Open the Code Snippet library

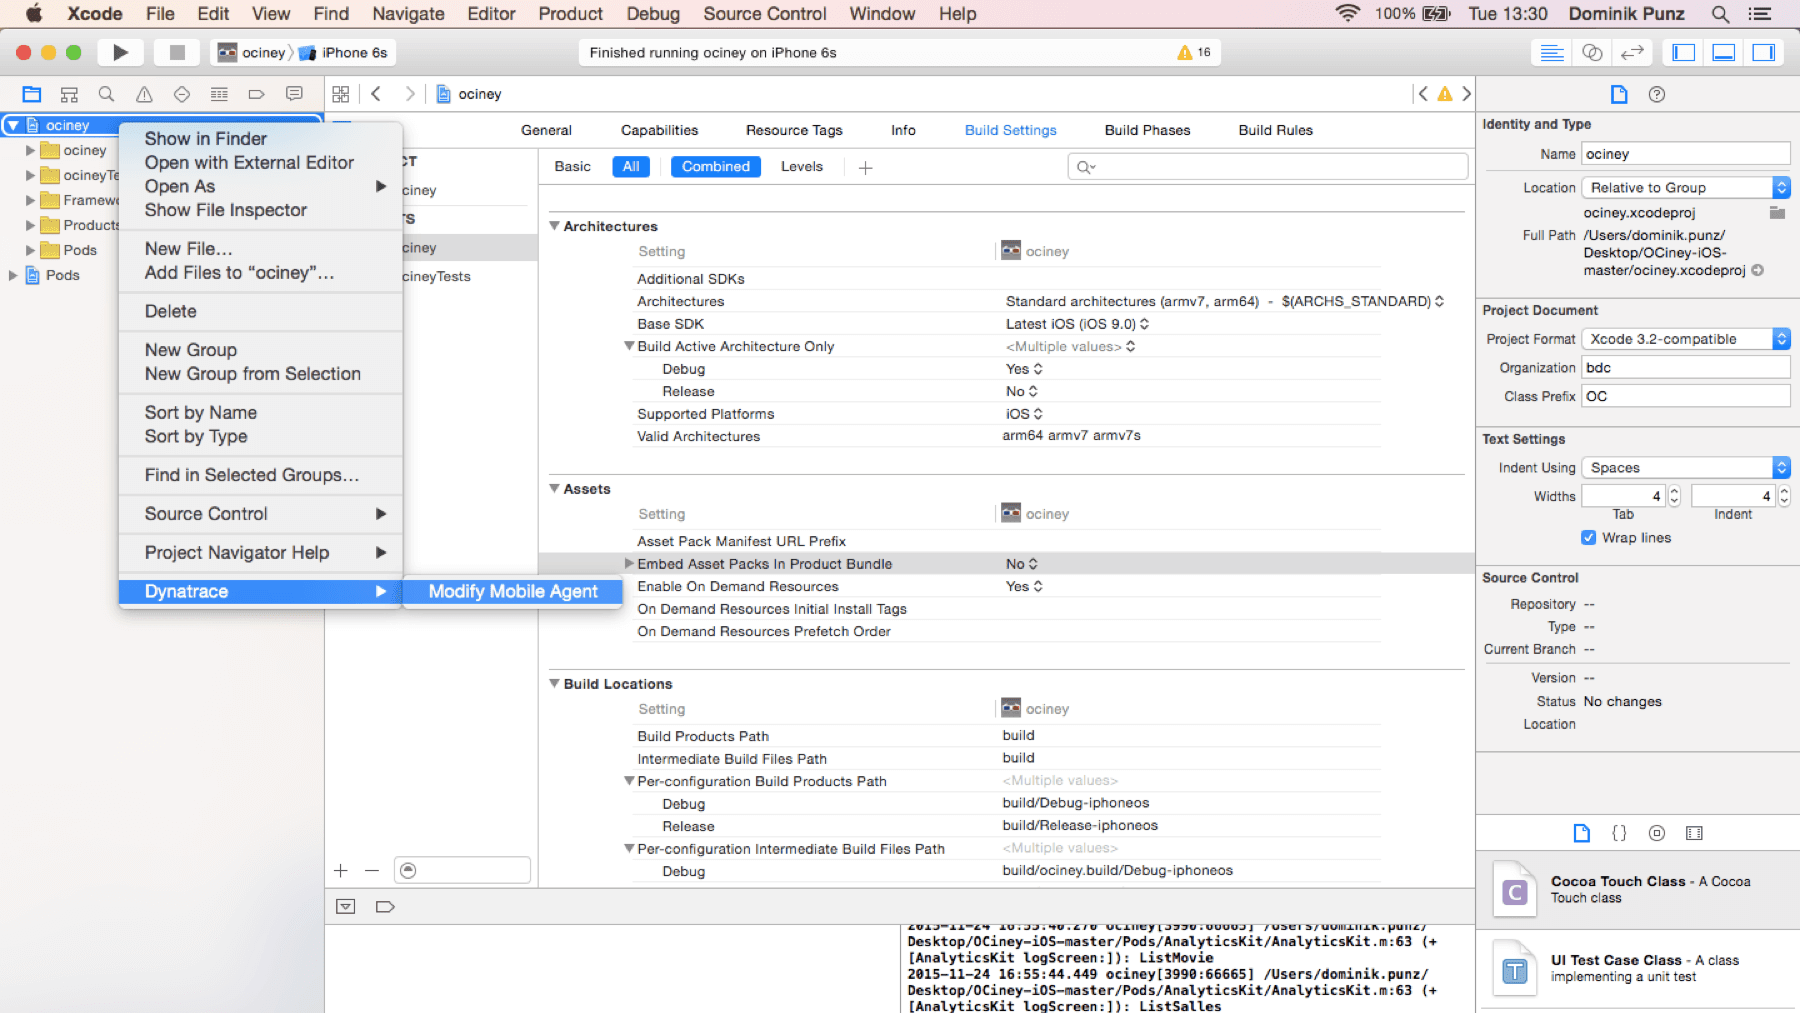point(1619,833)
